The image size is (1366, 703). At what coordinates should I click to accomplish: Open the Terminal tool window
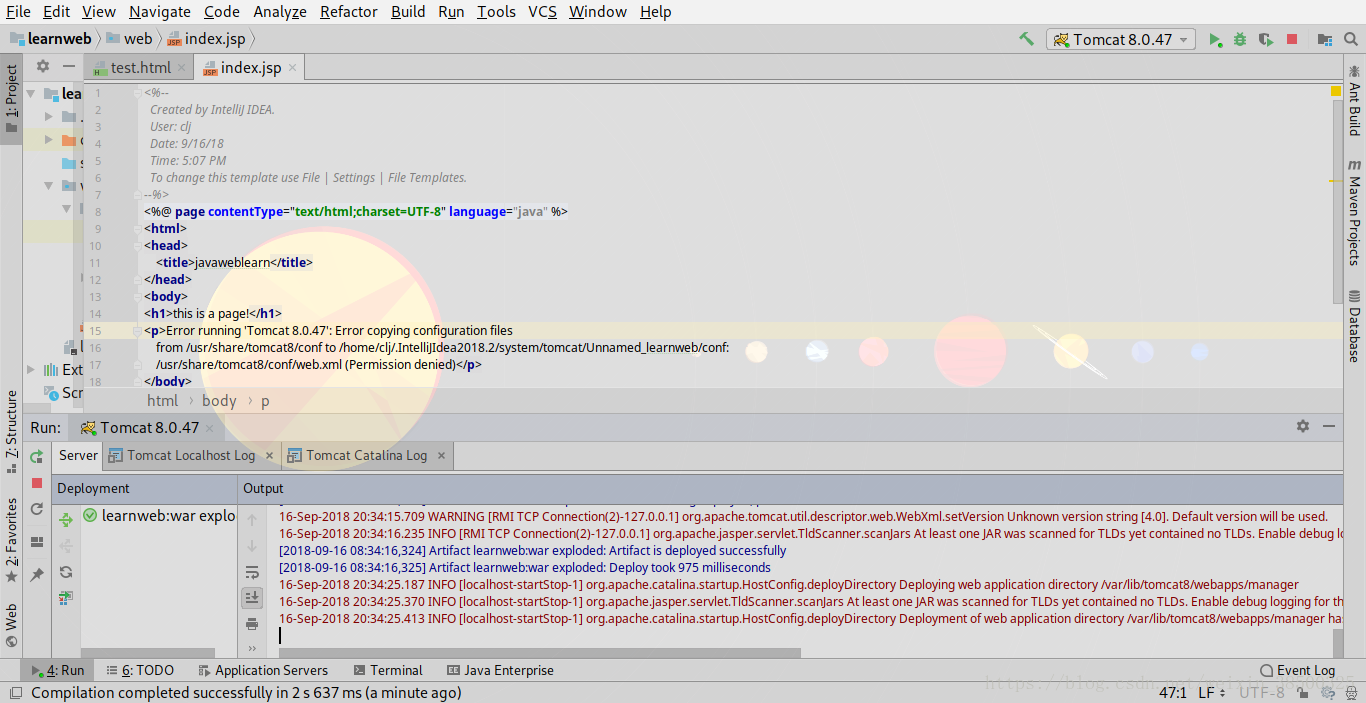click(387, 670)
